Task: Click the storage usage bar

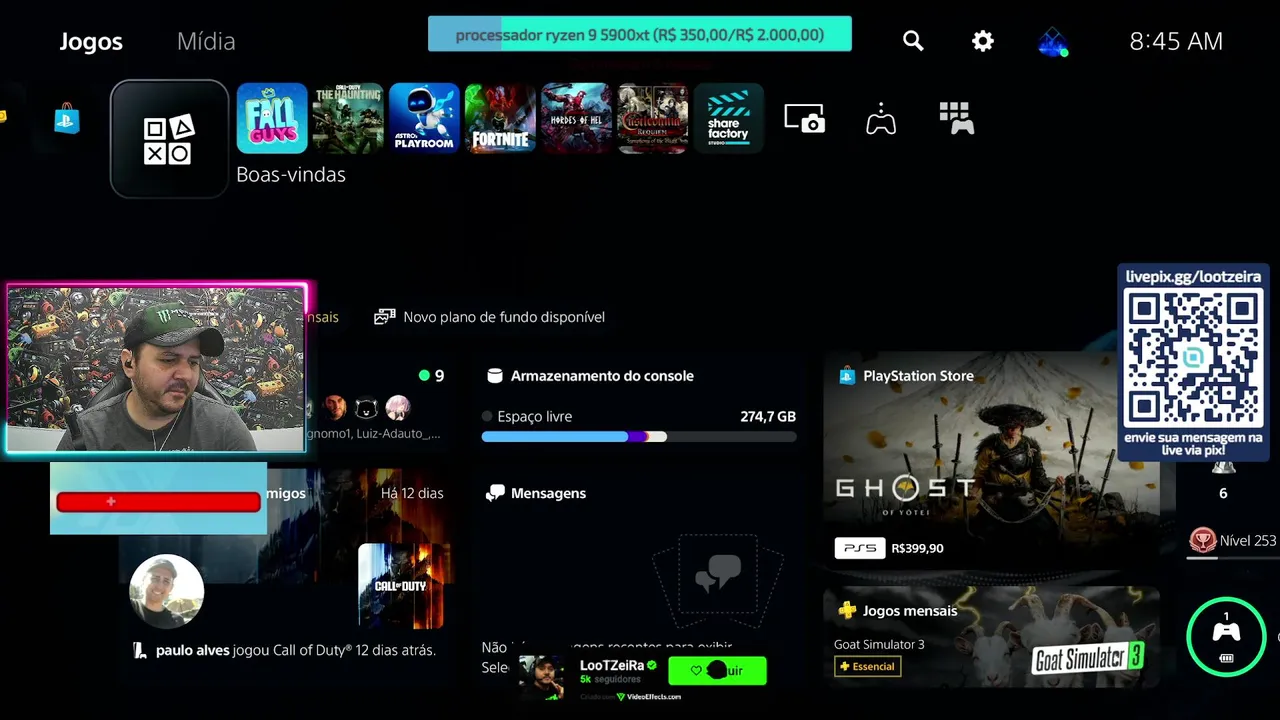Action: tap(639, 437)
